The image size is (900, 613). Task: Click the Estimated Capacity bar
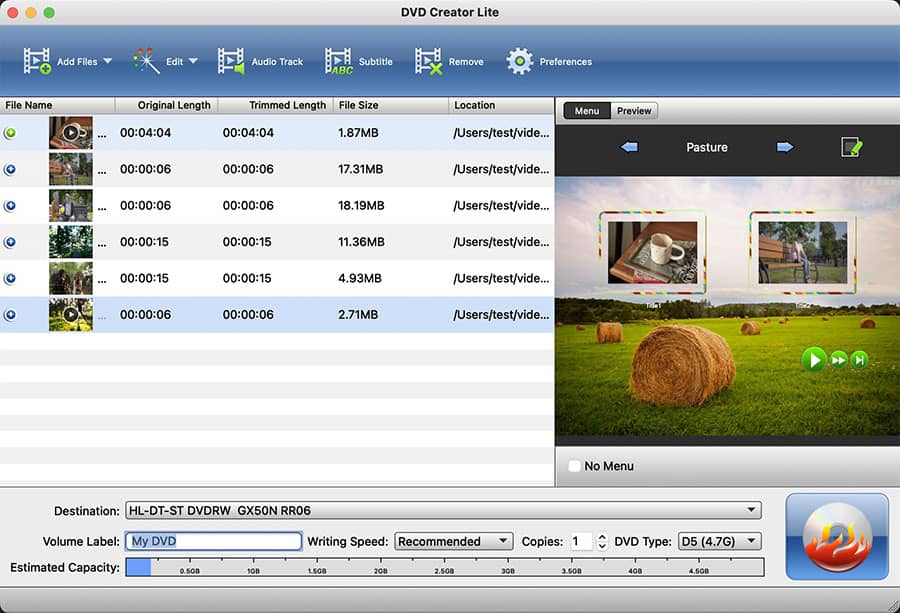tap(447, 567)
